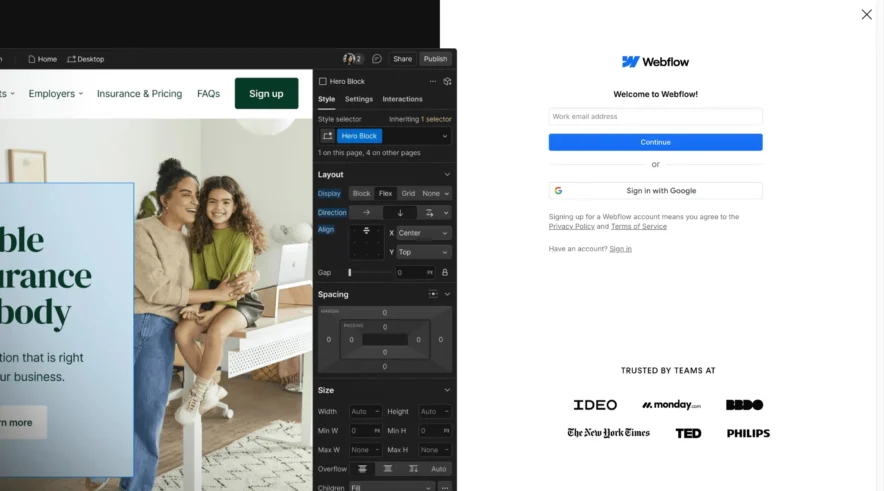Click the blue Continue button
Image resolution: width=884 pixels, height=491 pixels.
pyautogui.click(x=655, y=142)
